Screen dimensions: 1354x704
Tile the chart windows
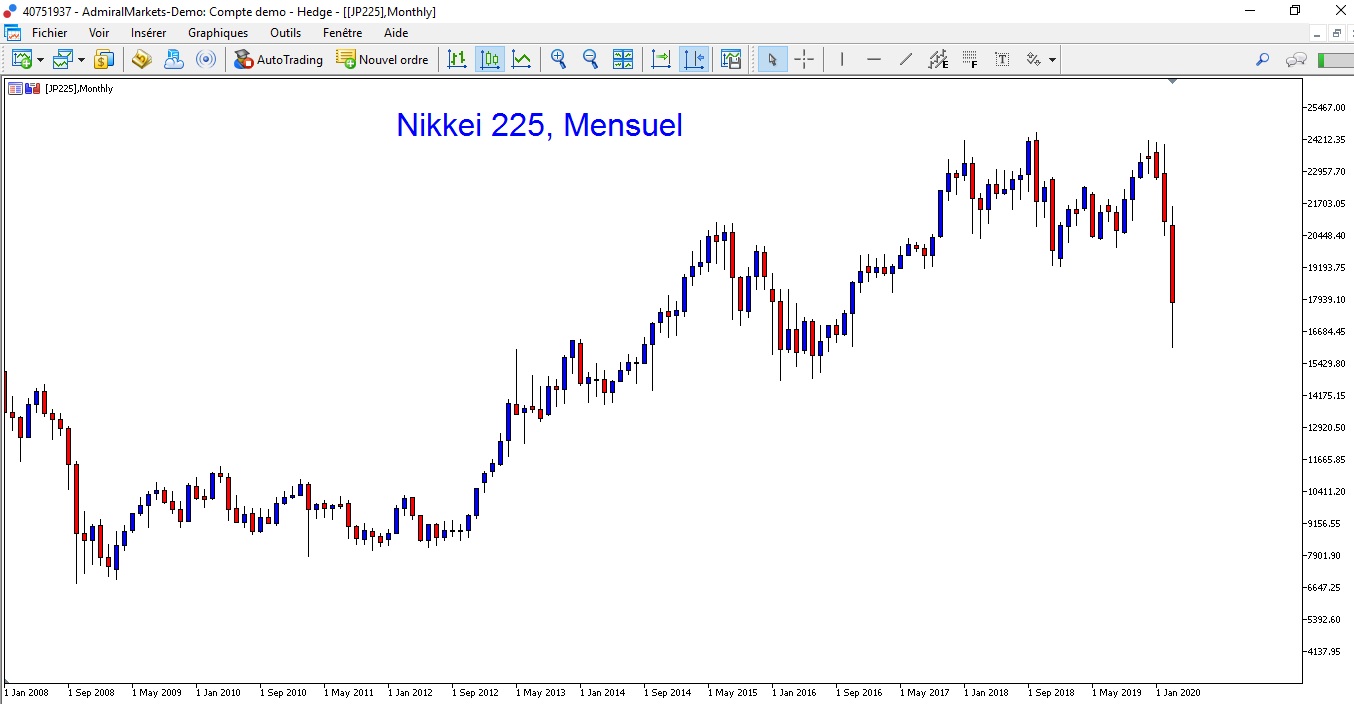pyautogui.click(x=622, y=59)
